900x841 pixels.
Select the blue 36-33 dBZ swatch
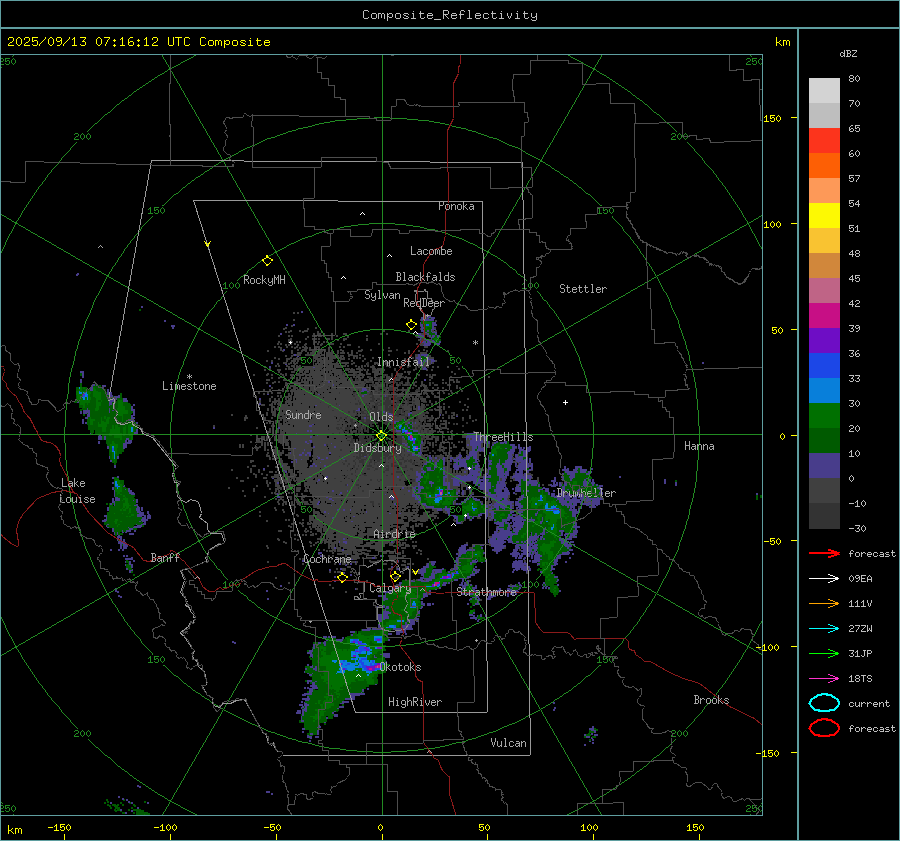point(824,366)
